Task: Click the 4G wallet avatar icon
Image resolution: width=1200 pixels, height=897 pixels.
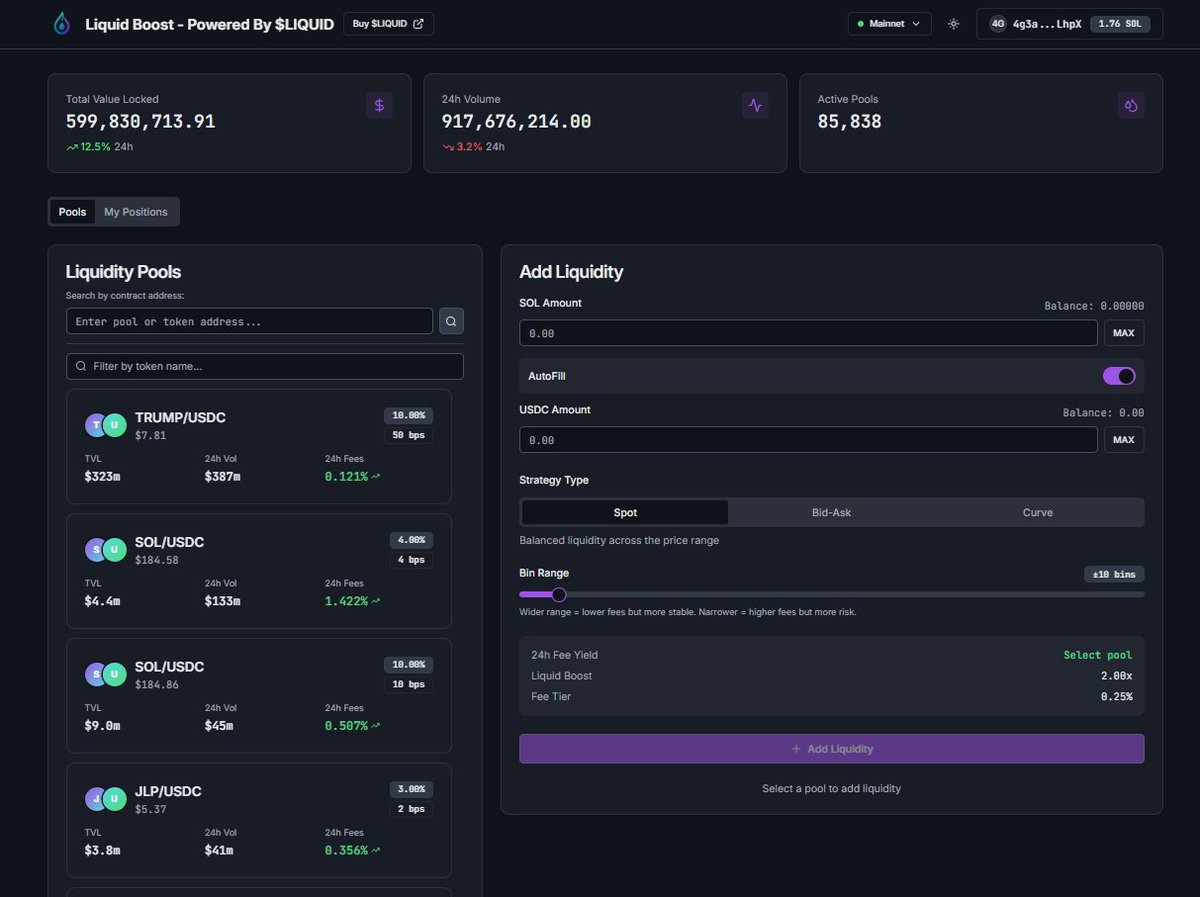Action: (998, 24)
